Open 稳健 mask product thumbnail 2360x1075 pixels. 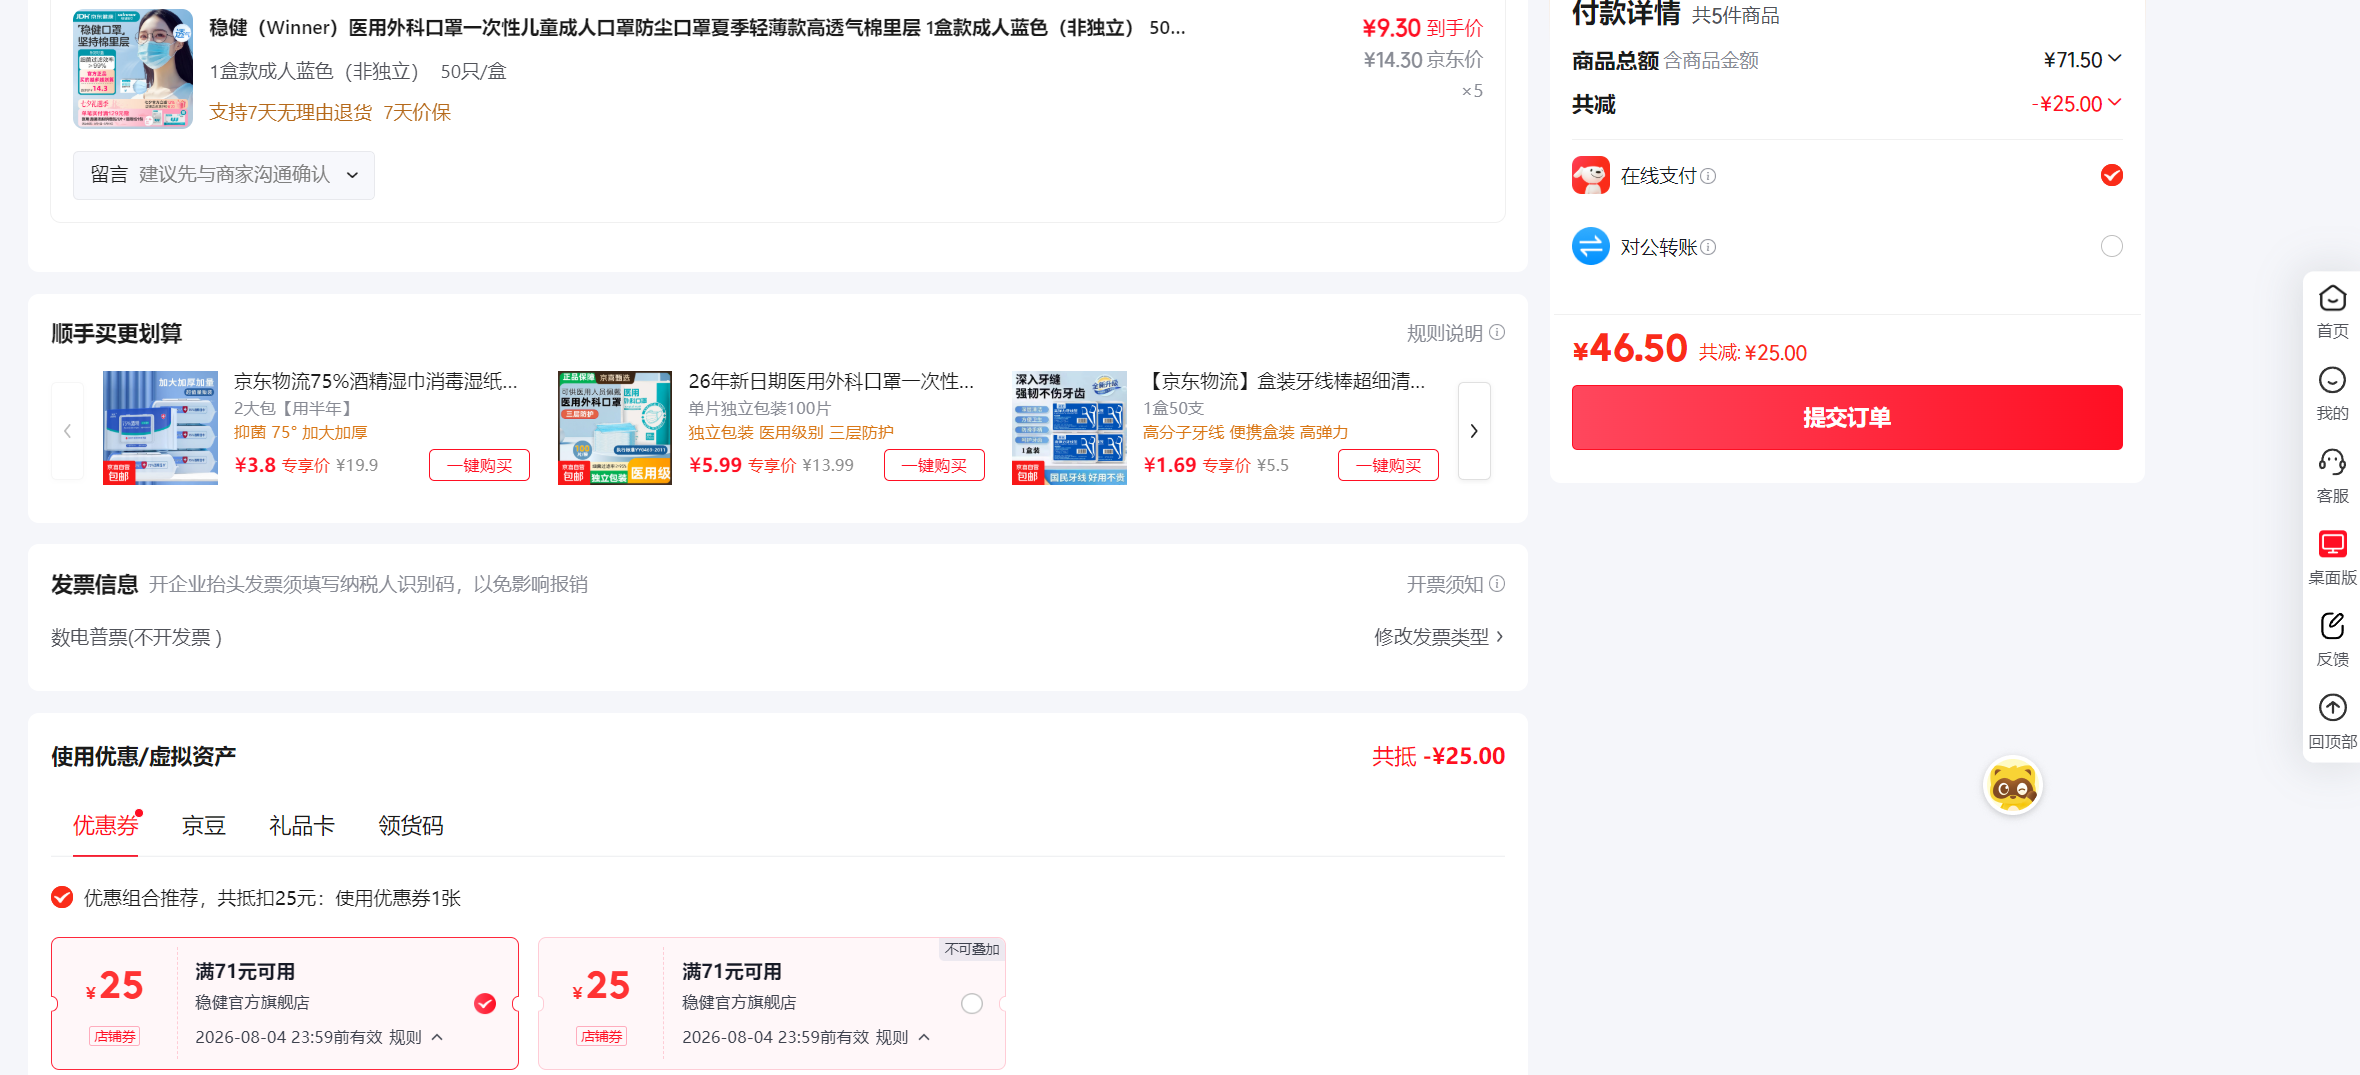pyautogui.click(x=133, y=69)
